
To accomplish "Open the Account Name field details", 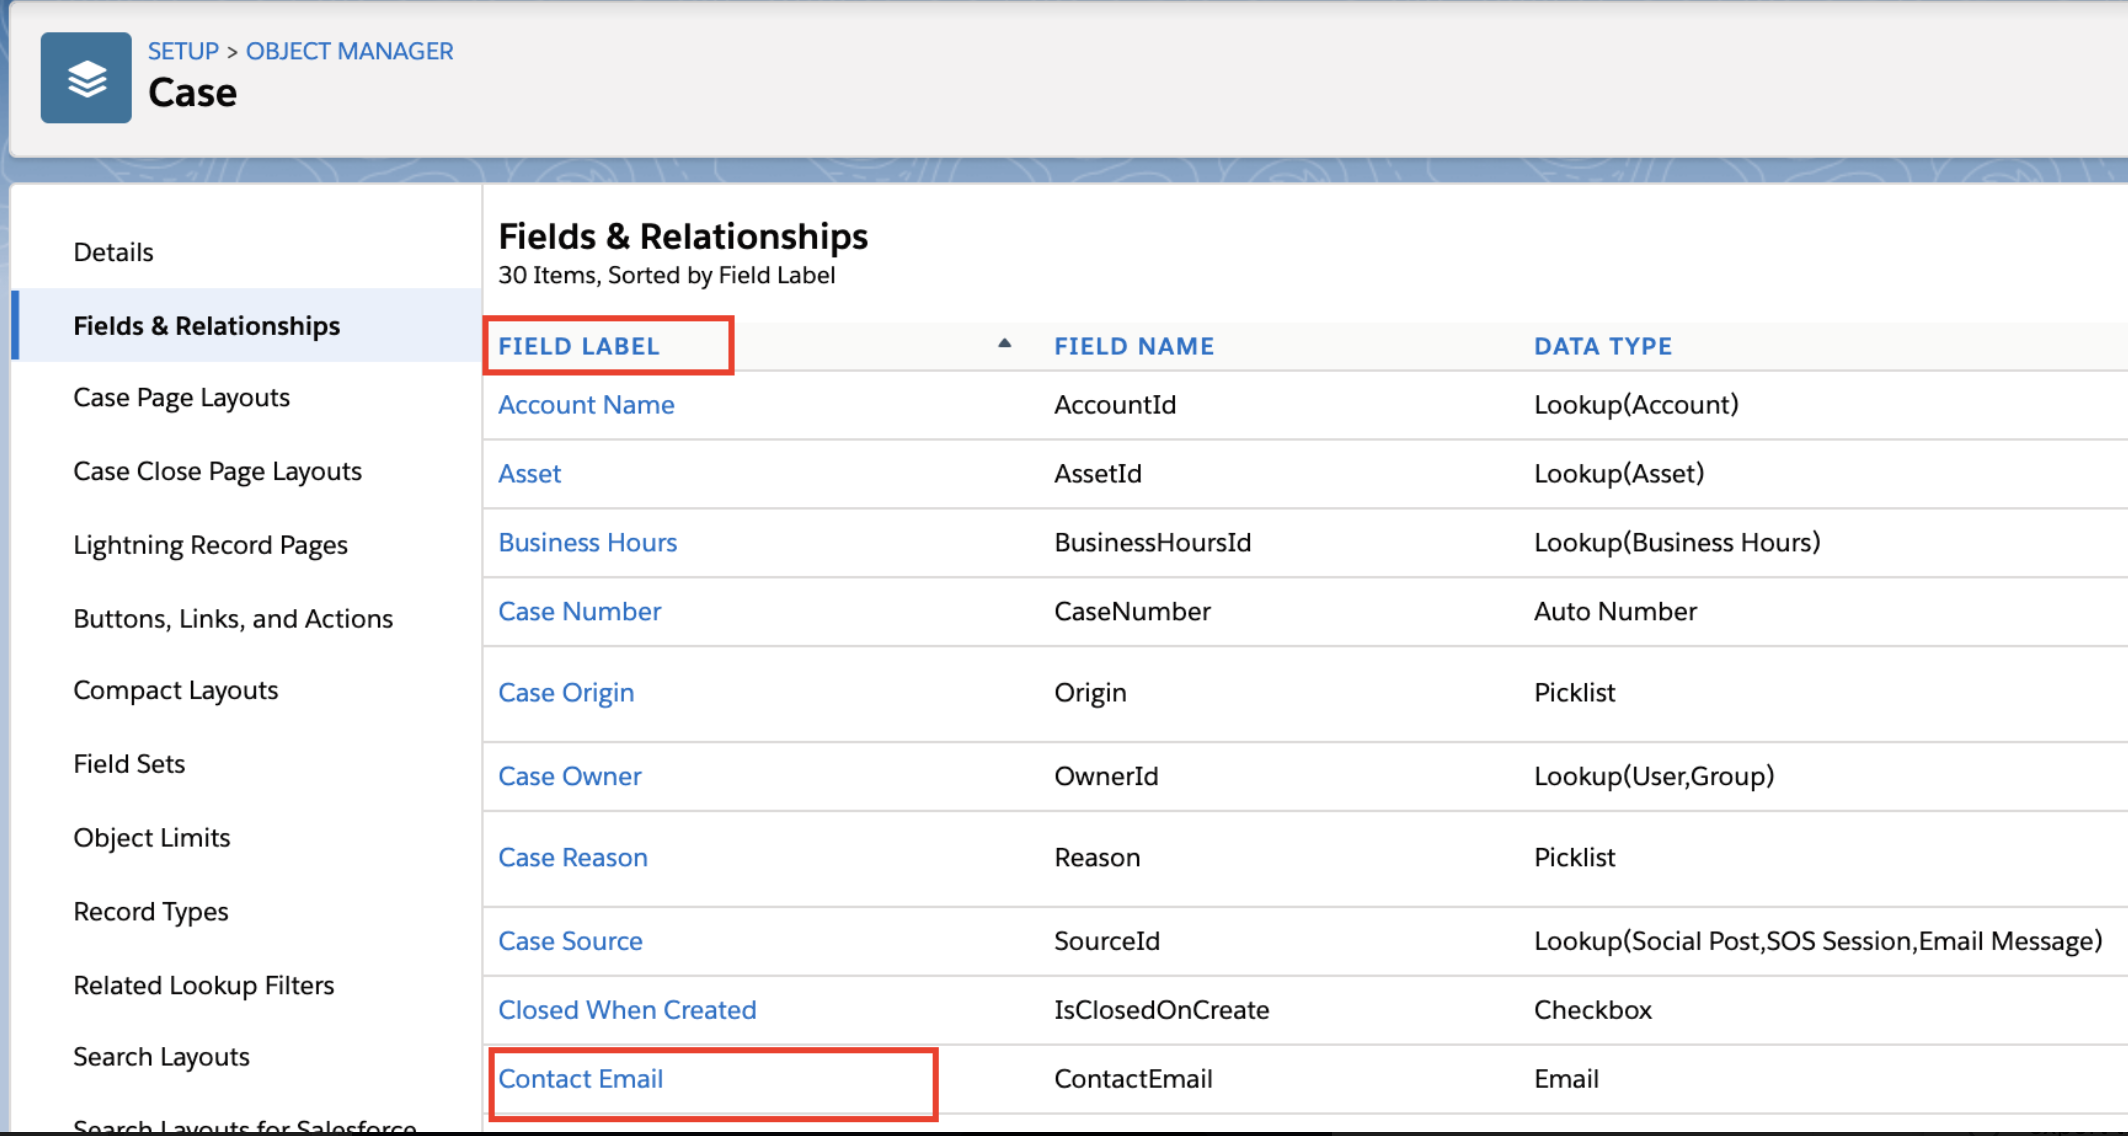I will [586, 404].
